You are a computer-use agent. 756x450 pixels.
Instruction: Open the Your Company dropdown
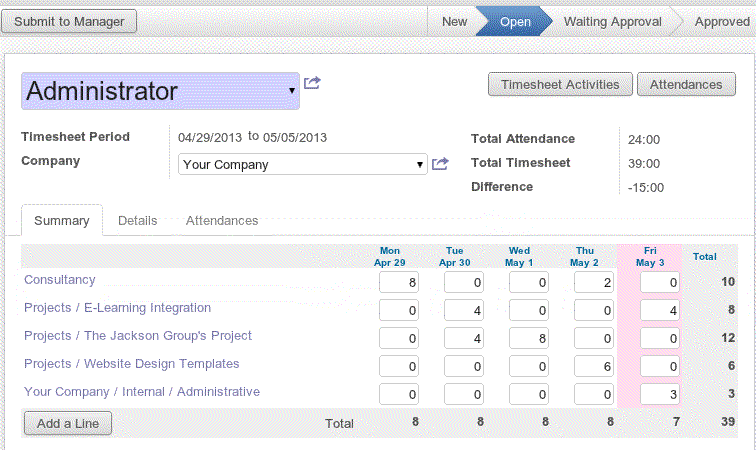[x=420, y=165]
